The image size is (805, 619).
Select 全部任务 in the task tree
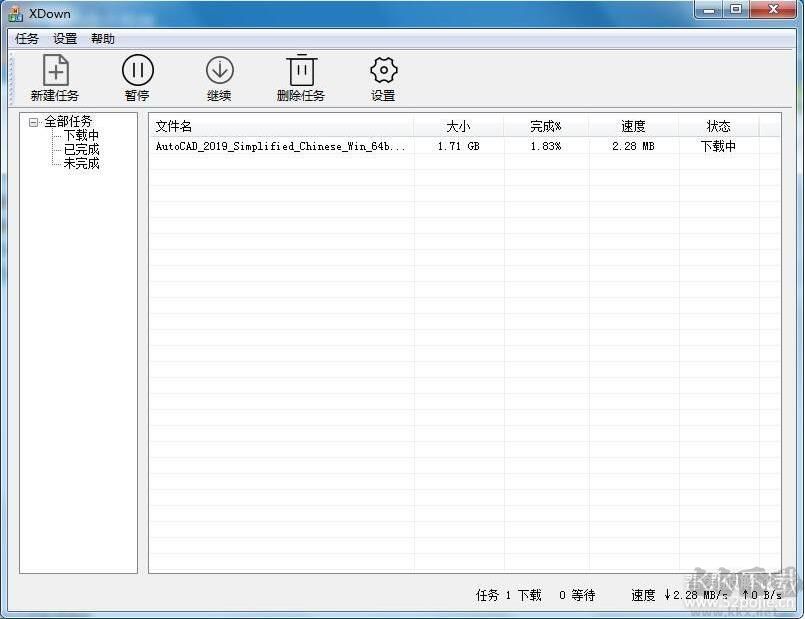coord(68,122)
